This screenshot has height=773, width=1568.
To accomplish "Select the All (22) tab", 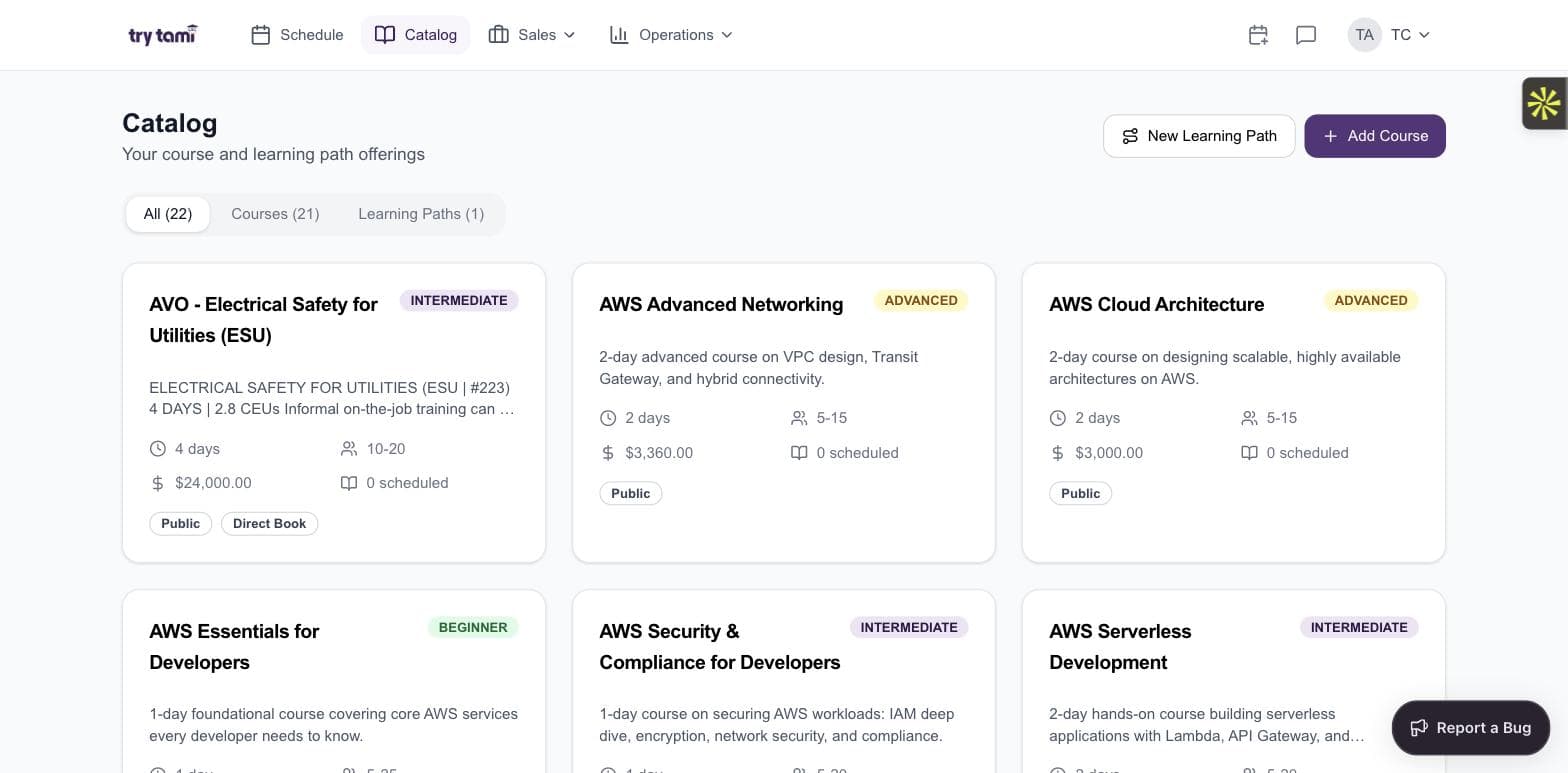I will (x=167, y=214).
